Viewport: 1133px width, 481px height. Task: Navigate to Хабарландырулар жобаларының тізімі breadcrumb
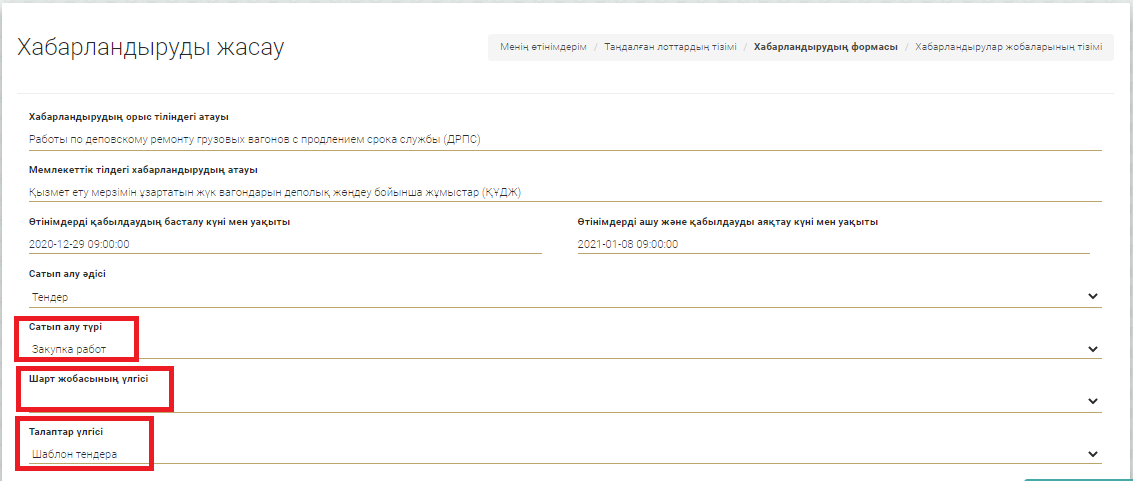tap(1008, 47)
